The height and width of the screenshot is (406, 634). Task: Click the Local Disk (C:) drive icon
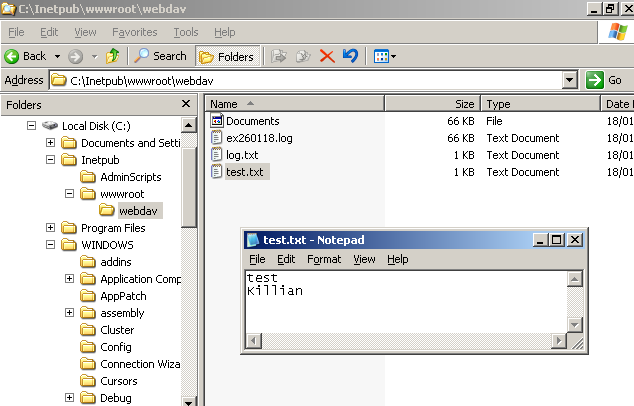[x=50, y=125]
